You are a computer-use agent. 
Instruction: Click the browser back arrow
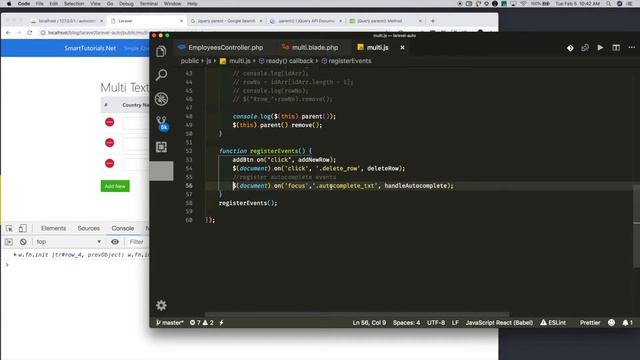[x=9, y=33]
